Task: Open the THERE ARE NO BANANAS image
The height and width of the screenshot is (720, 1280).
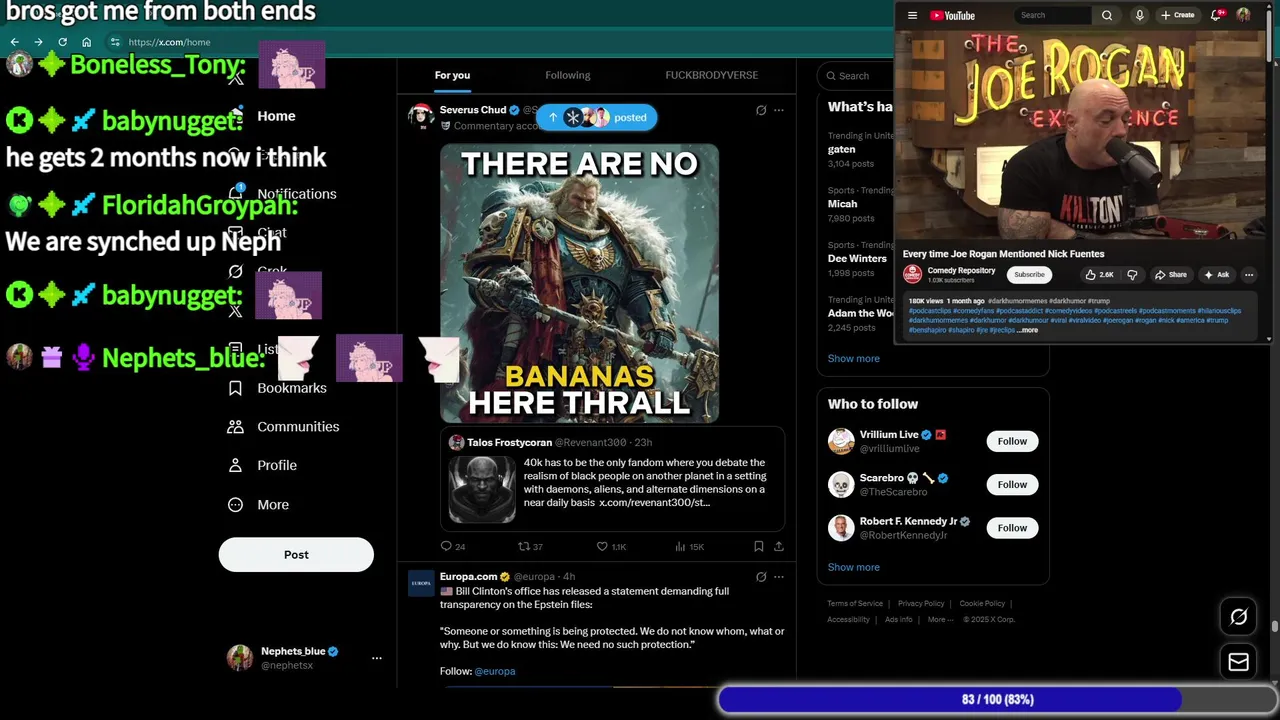Action: coord(579,283)
